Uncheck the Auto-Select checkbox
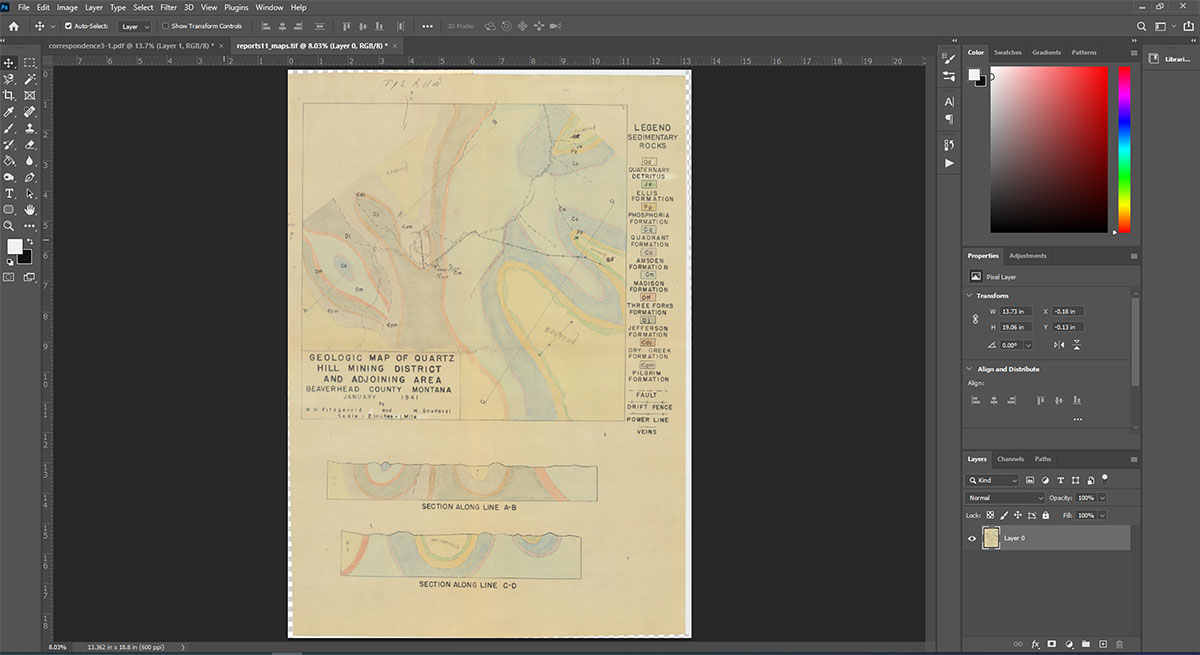The image size is (1200, 655). coord(68,26)
